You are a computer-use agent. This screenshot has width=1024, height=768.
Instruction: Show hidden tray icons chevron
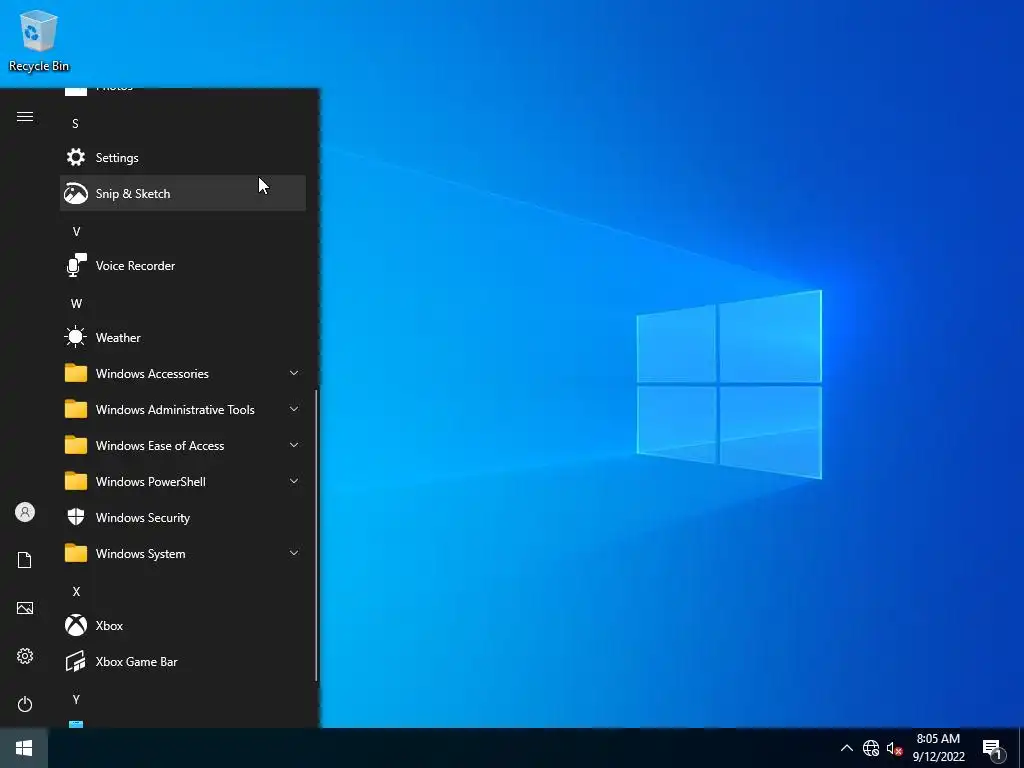846,748
